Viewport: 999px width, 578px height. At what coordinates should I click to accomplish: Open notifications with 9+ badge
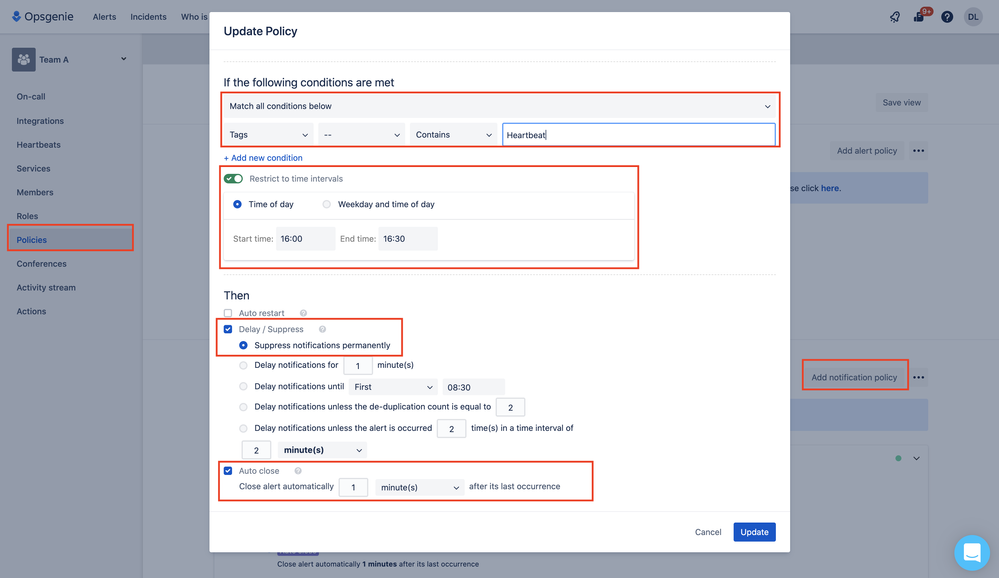pyautogui.click(x=921, y=16)
